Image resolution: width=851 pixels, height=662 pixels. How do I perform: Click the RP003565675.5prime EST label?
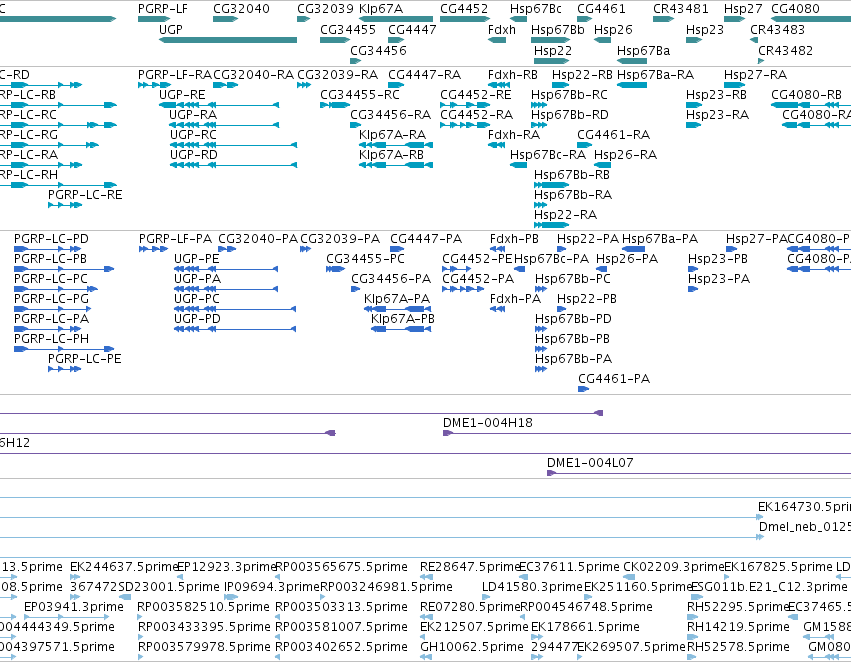[341, 567]
